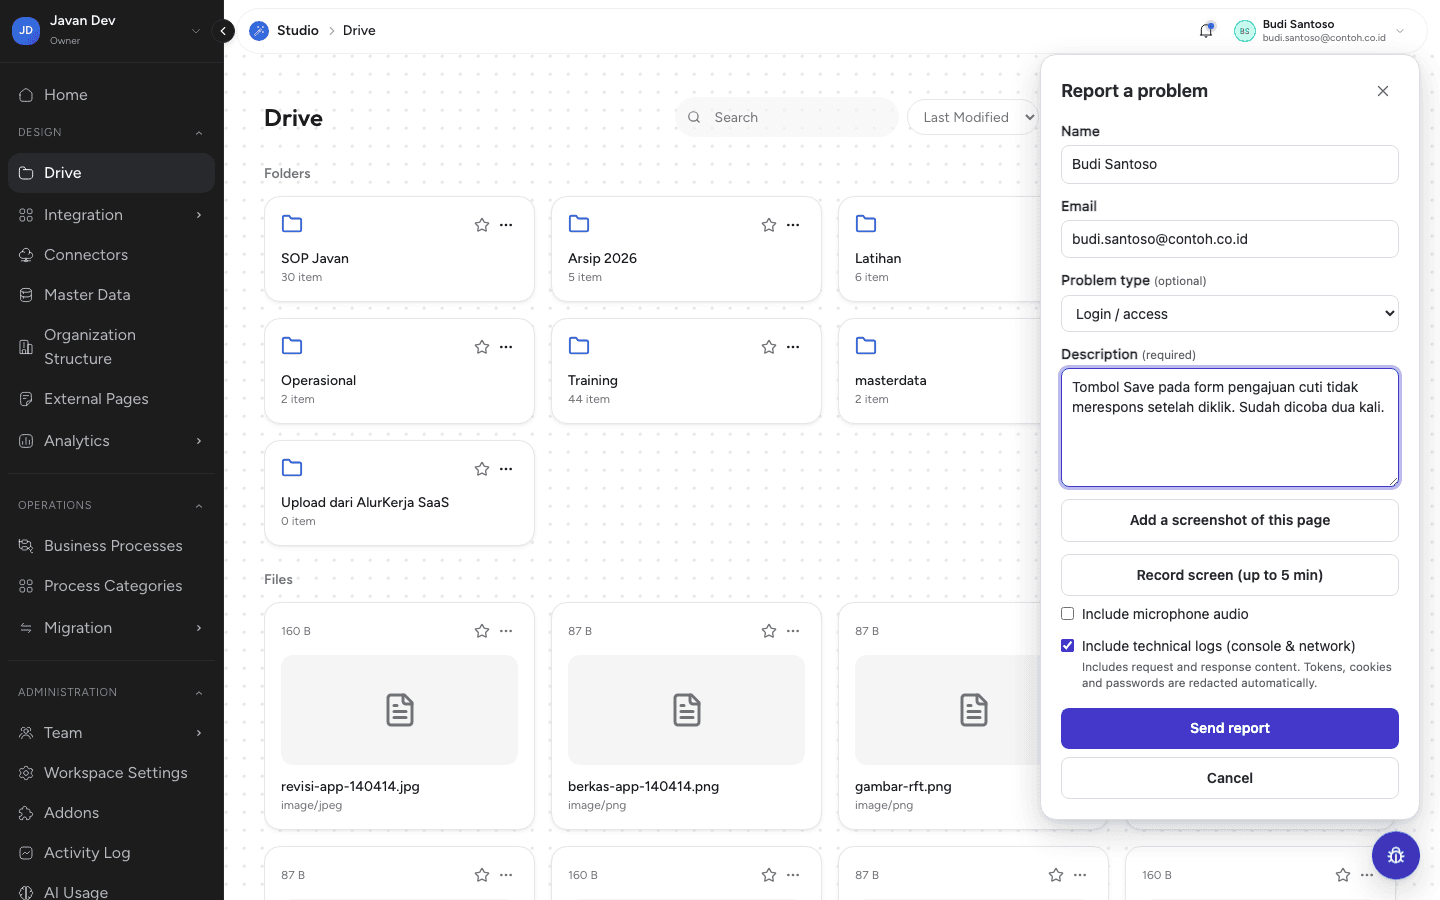This screenshot has width=1440, height=900.
Task: Open Master Data in the sidebar
Action: click(111, 295)
